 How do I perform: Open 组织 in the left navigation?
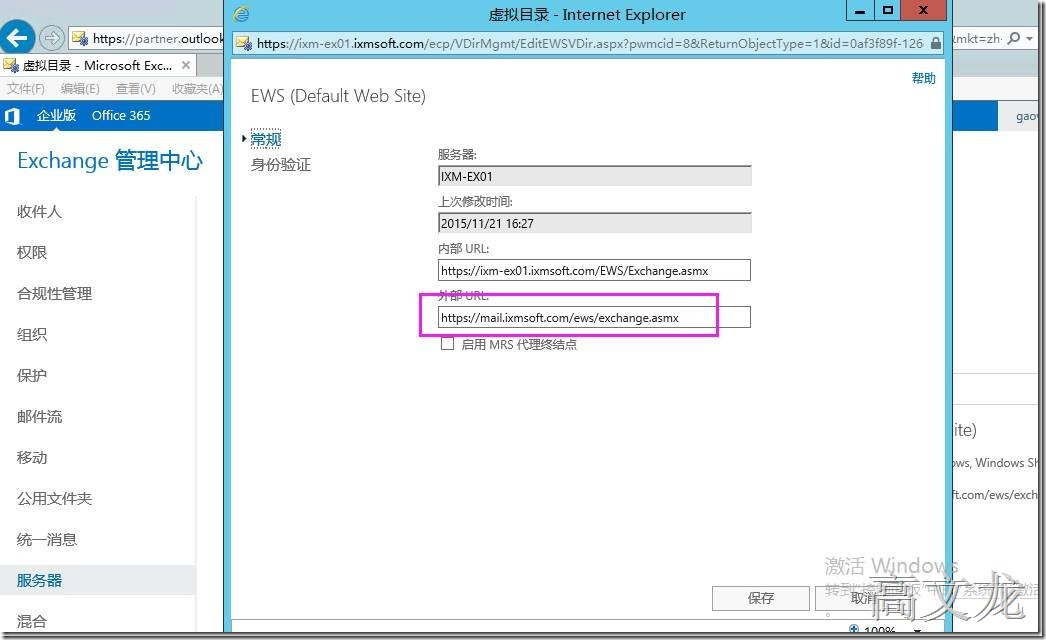click(32, 334)
